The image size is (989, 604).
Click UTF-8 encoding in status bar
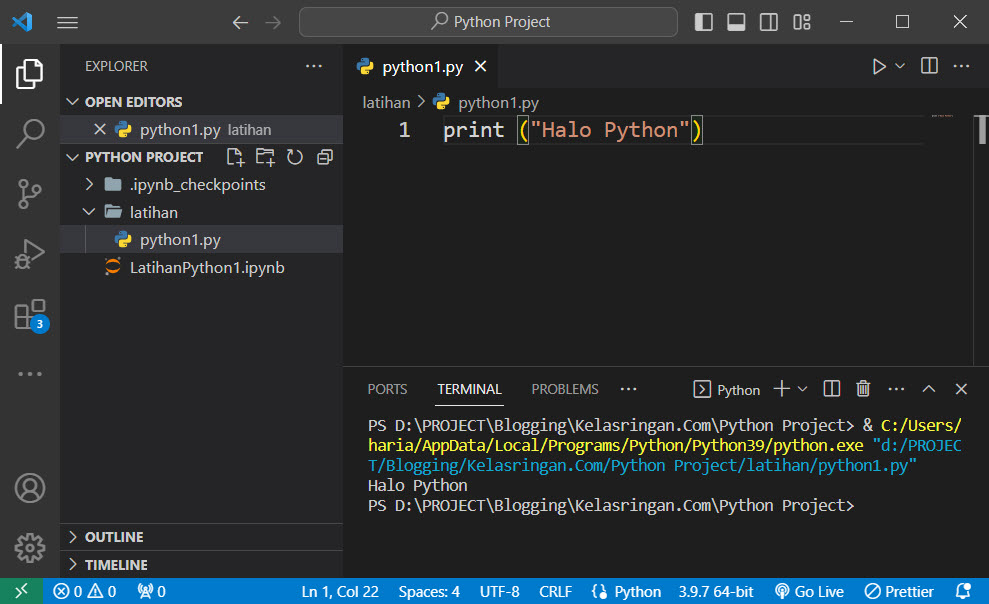(500, 591)
